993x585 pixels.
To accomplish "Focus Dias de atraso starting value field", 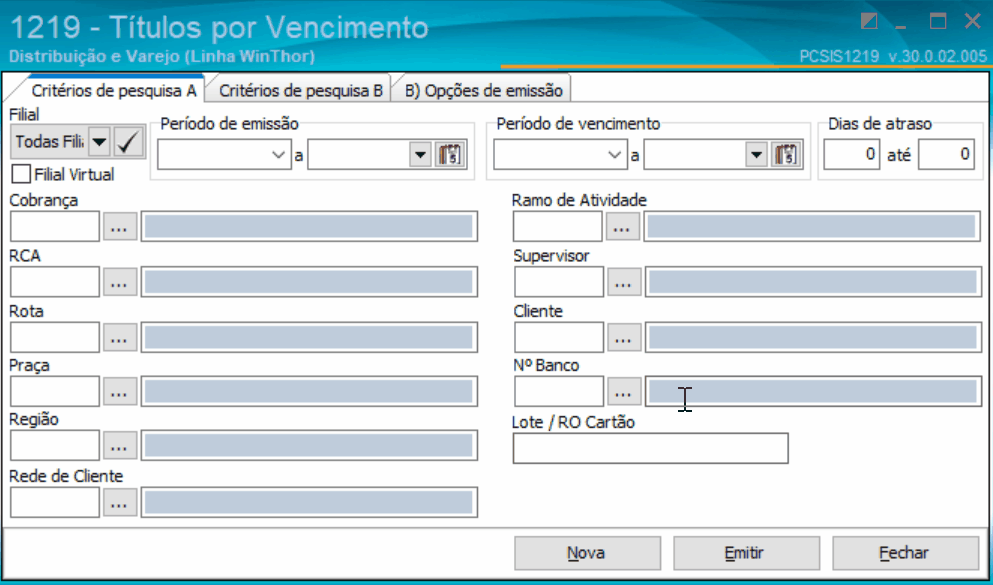I will click(852, 154).
